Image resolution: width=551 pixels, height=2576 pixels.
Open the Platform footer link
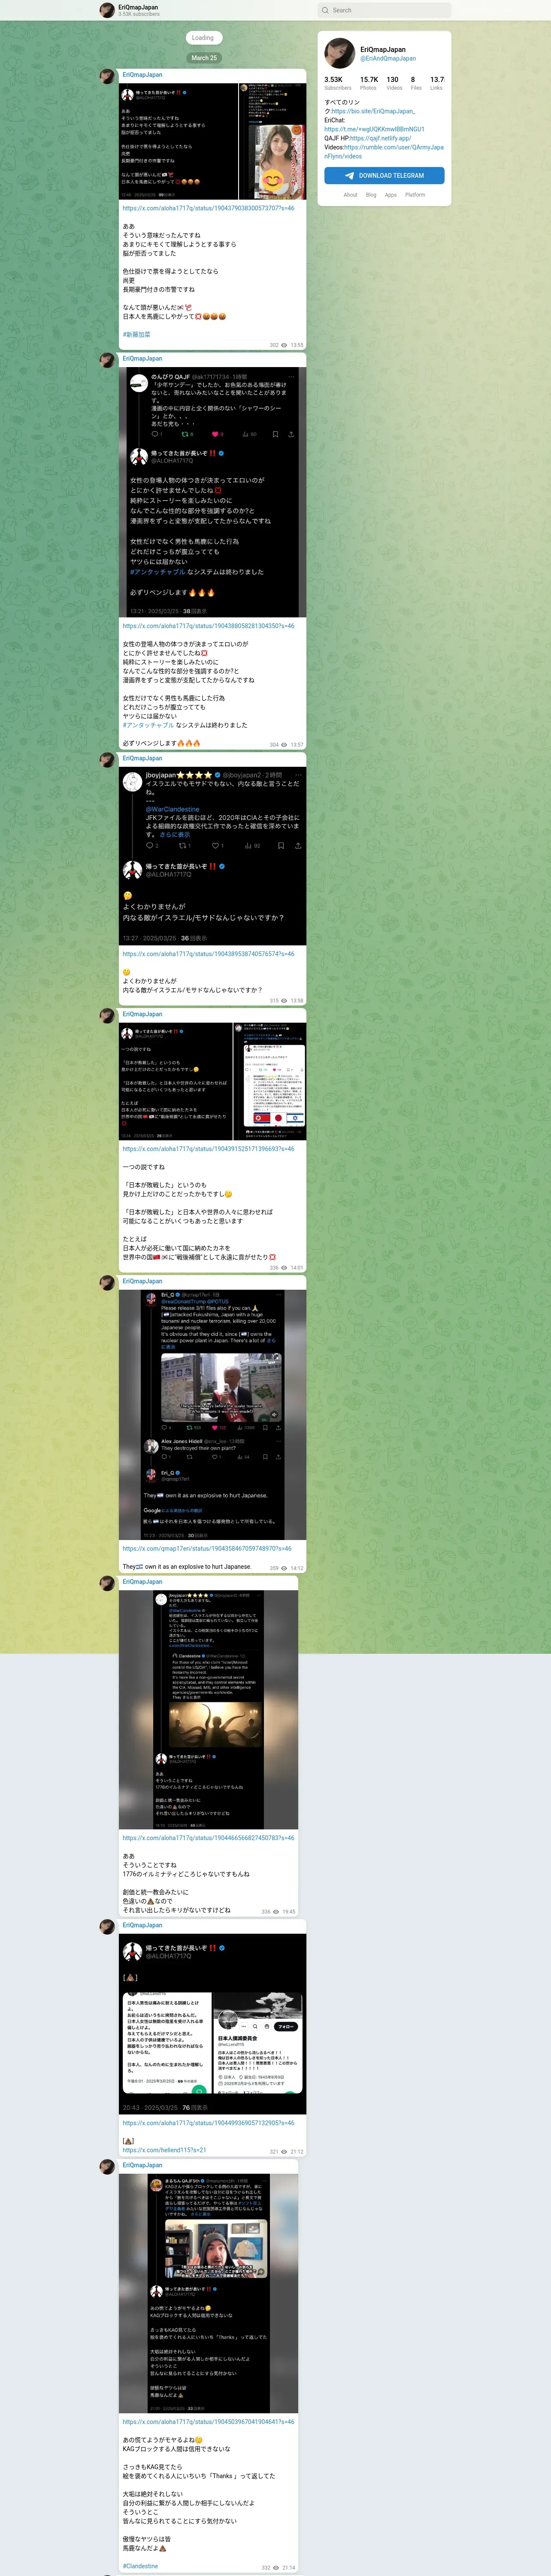(x=415, y=195)
